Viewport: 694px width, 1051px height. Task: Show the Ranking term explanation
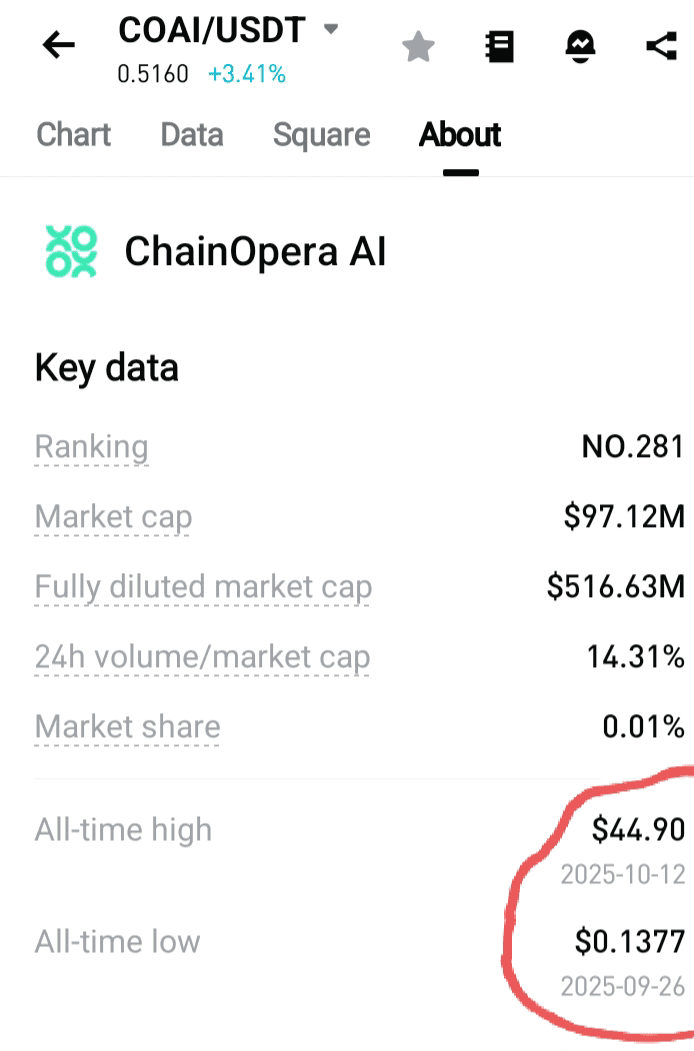point(92,447)
